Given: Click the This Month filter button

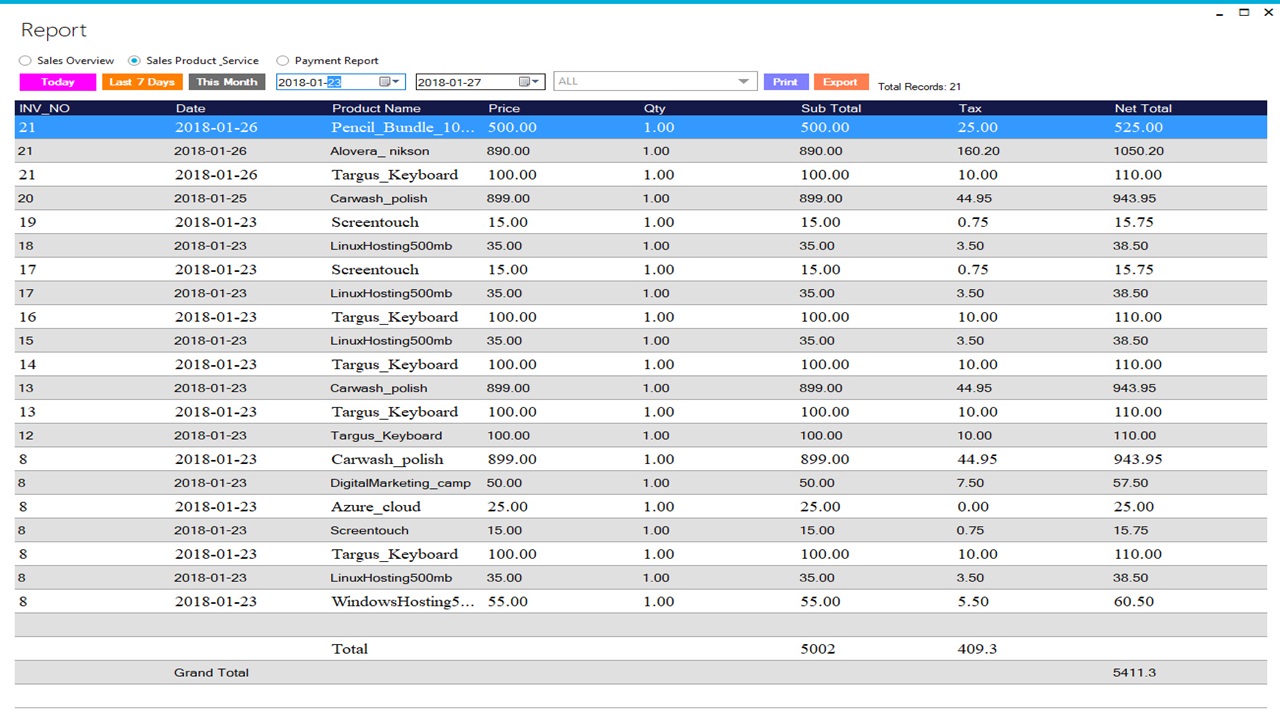Looking at the screenshot, I should pyautogui.click(x=226, y=81).
